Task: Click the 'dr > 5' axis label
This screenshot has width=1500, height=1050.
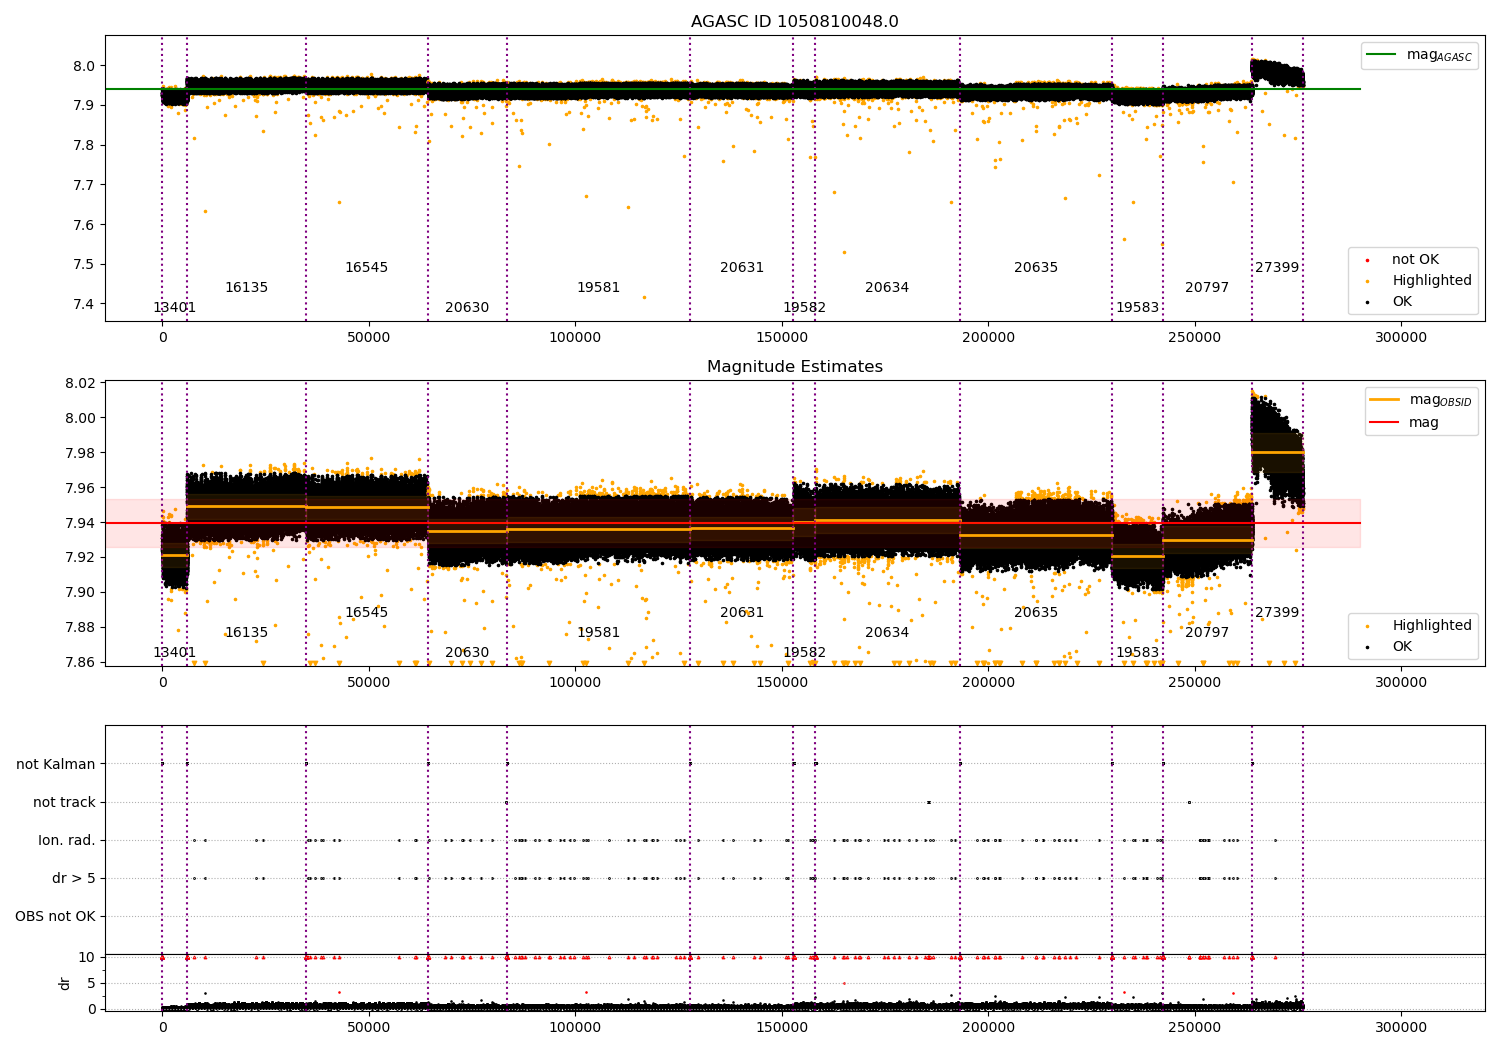Action: (x=74, y=878)
